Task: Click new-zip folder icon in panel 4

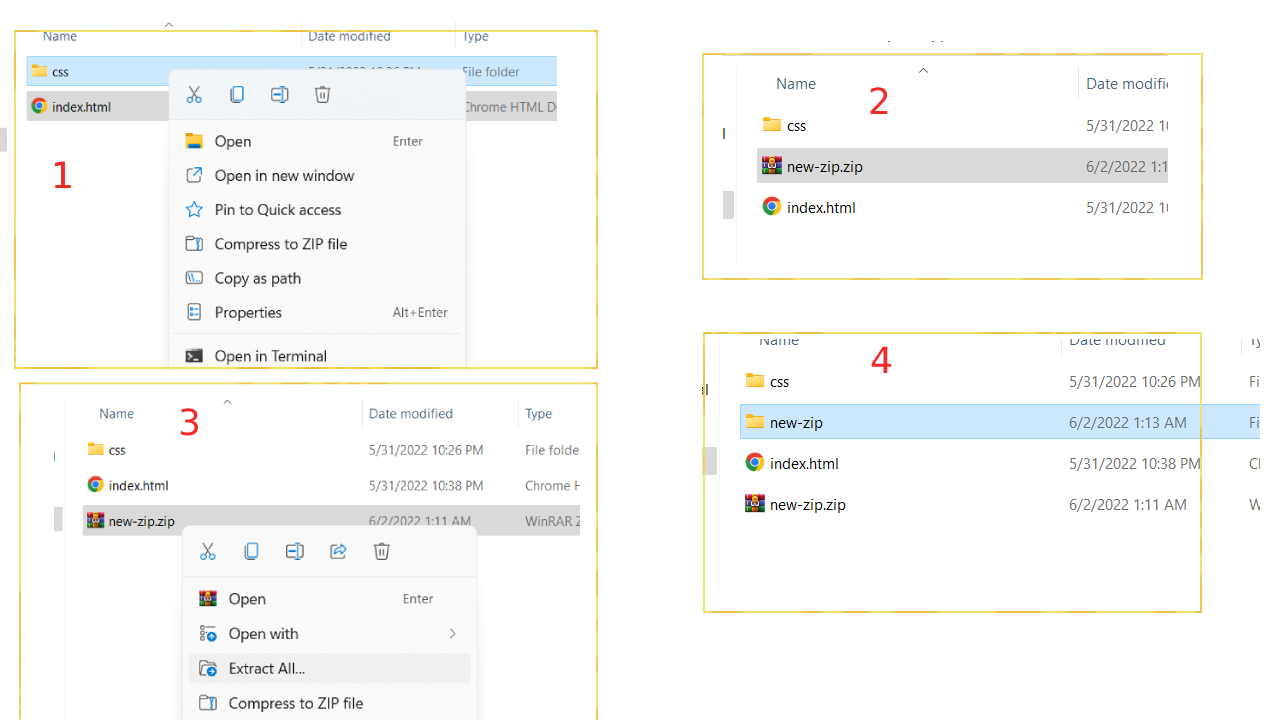Action: [755, 421]
